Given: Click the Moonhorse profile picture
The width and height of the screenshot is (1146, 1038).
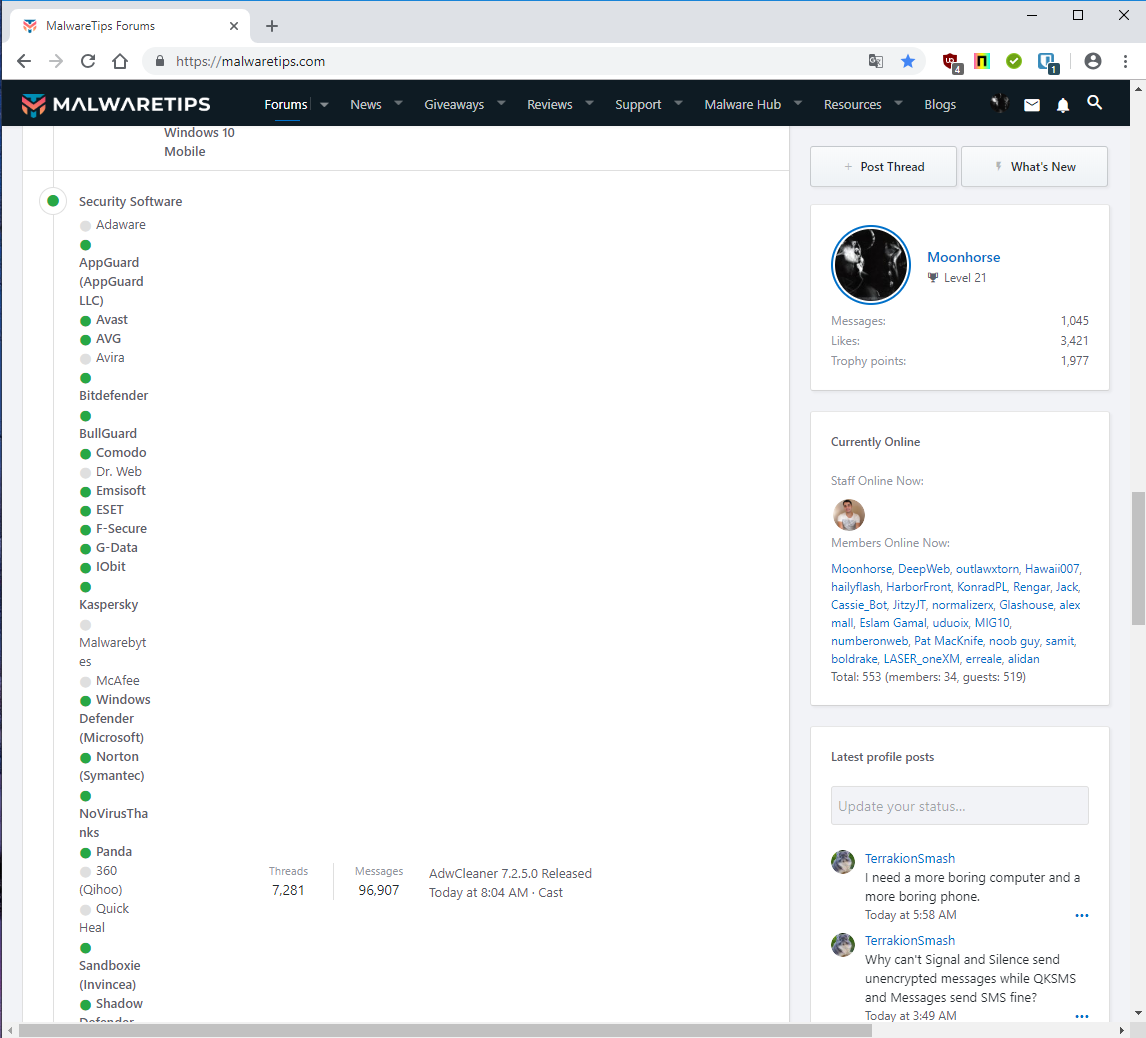Looking at the screenshot, I should click(x=871, y=265).
